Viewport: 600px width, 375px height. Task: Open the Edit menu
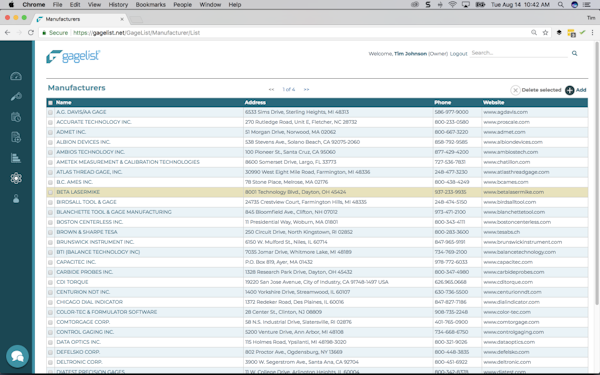point(75,5)
